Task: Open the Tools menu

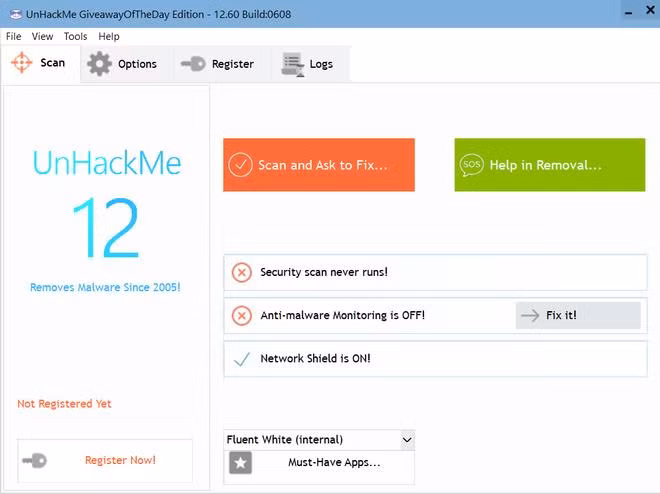Action: click(x=75, y=36)
